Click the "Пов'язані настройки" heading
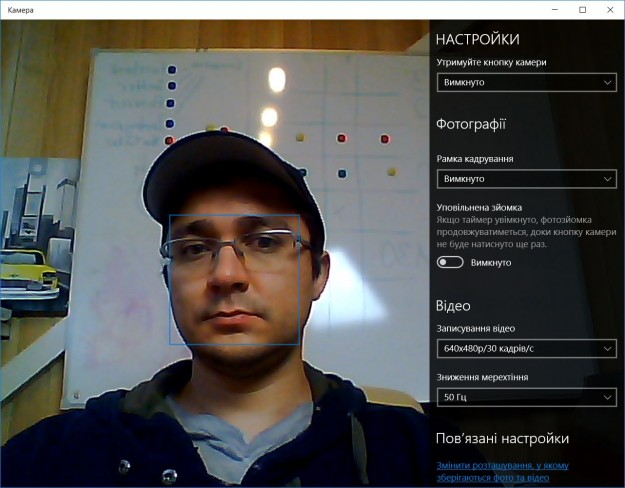This screenshot has height=488, width=625. pyautogui.click(x=502, y=438)
